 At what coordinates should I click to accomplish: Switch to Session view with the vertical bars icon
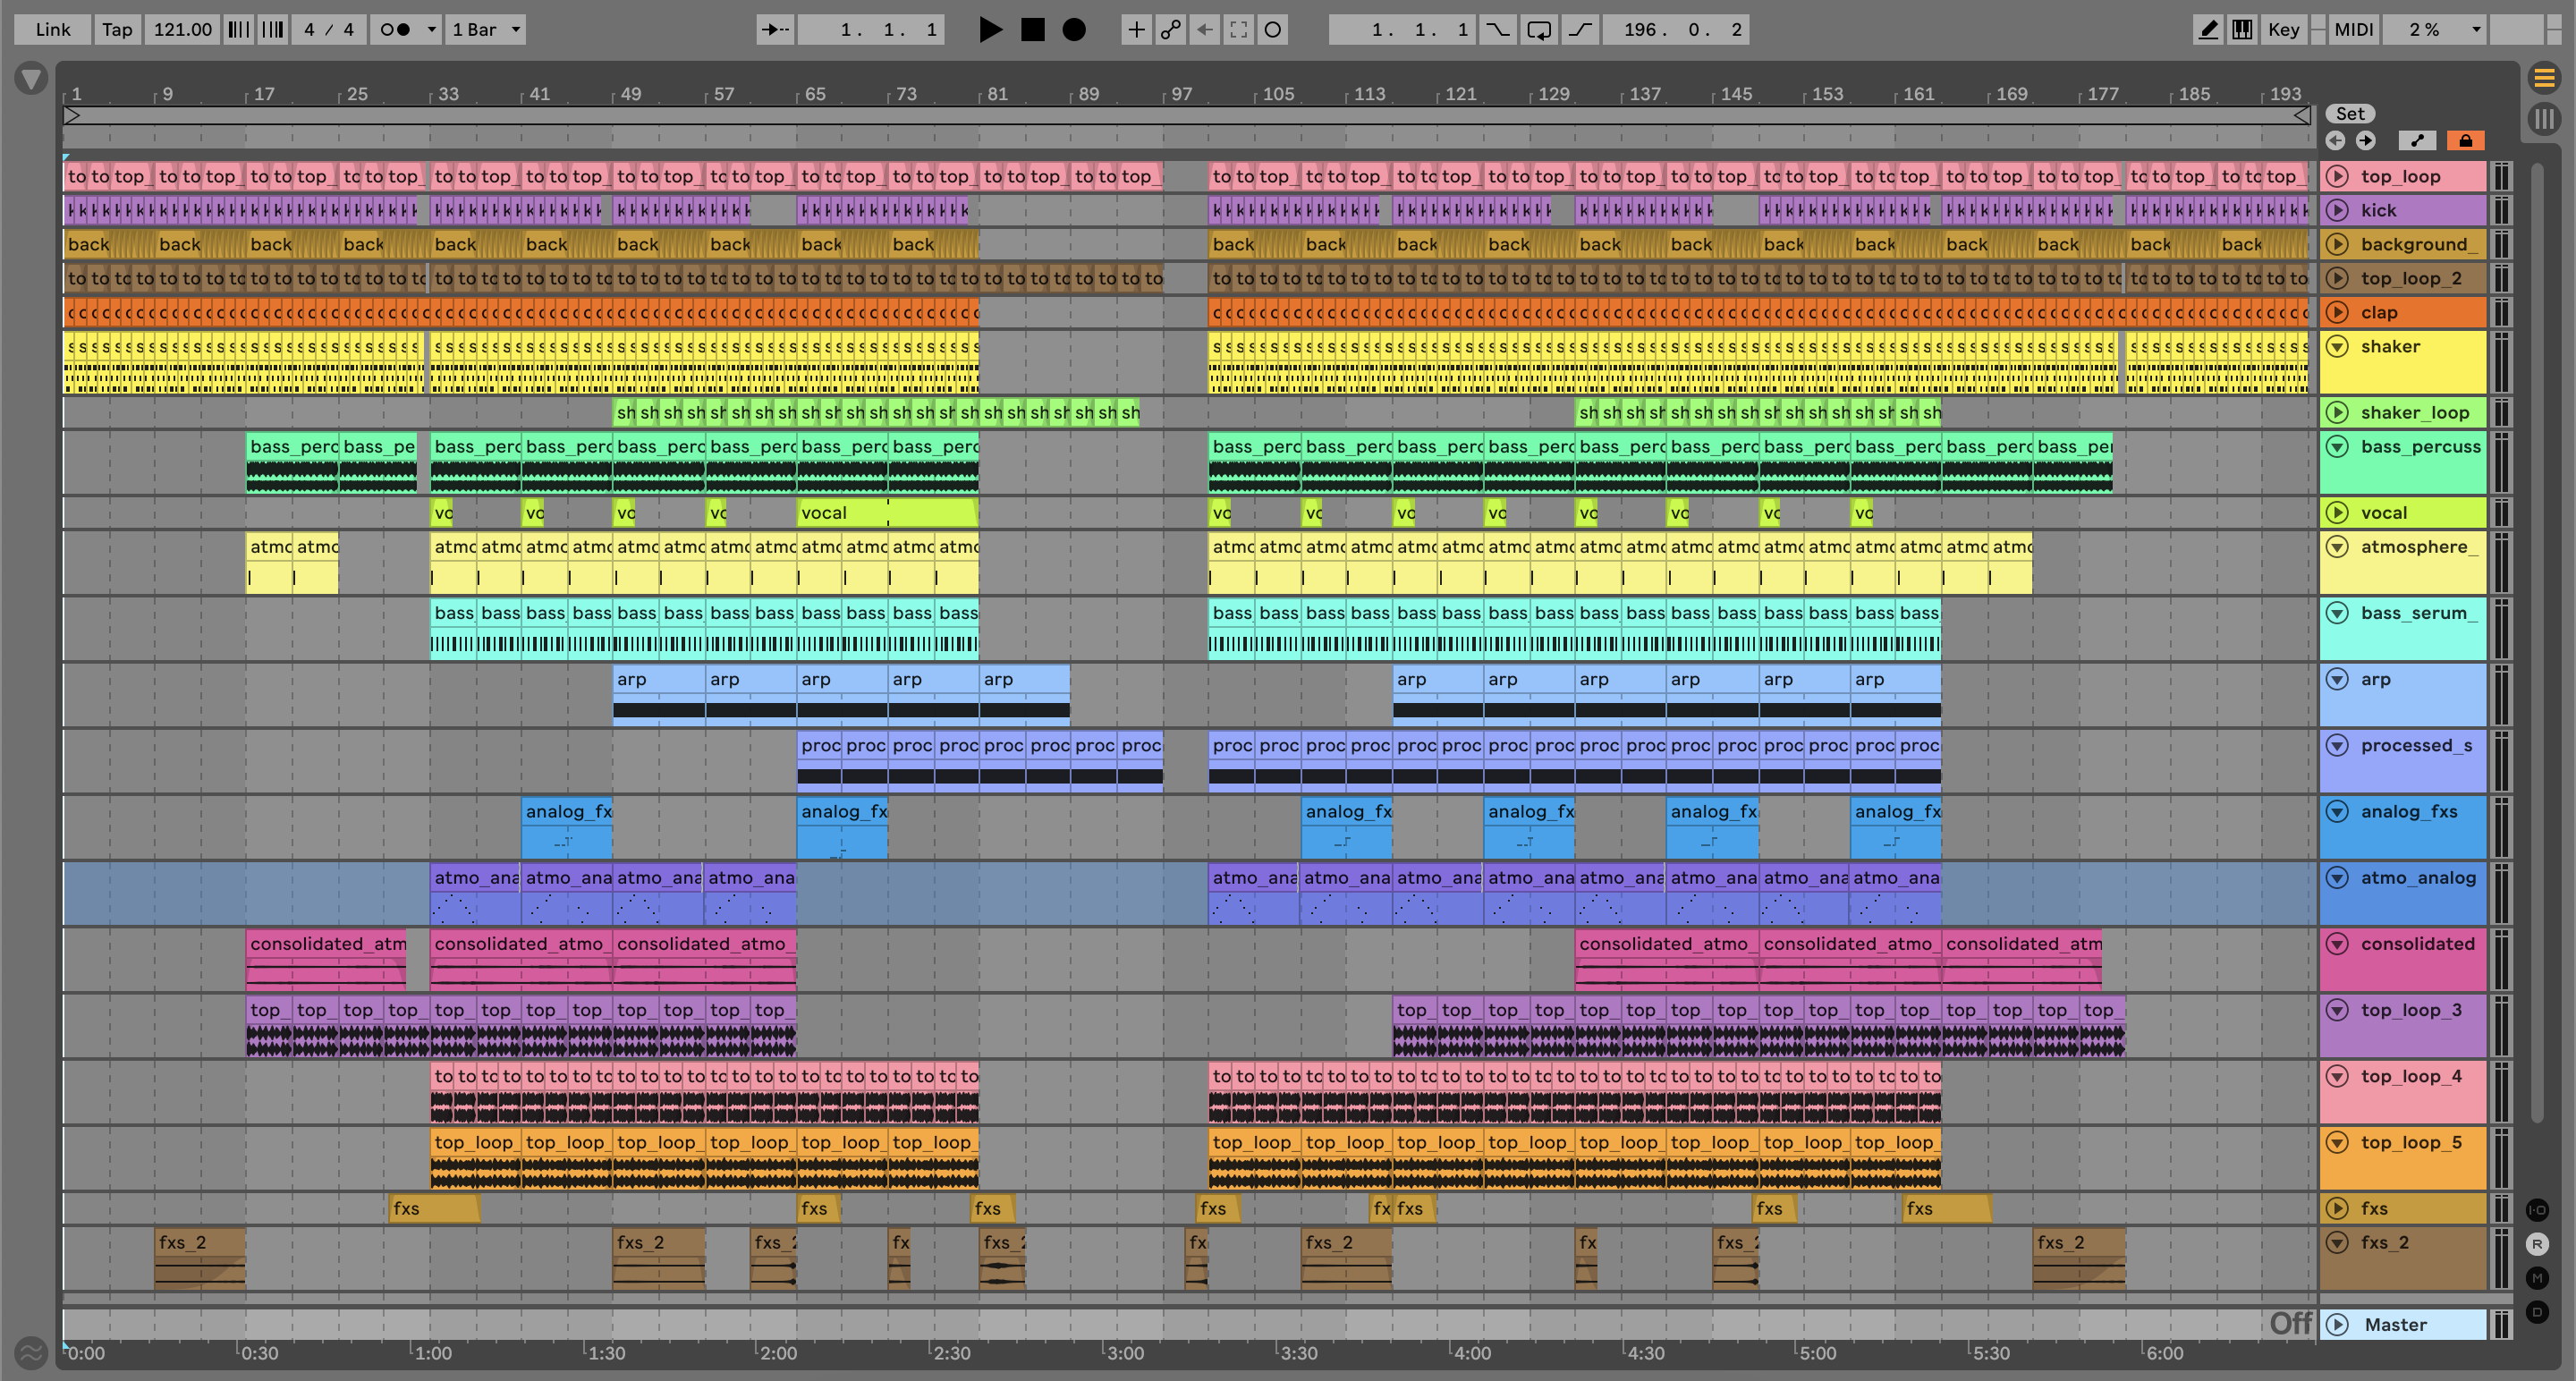(x=2543, y=120)
